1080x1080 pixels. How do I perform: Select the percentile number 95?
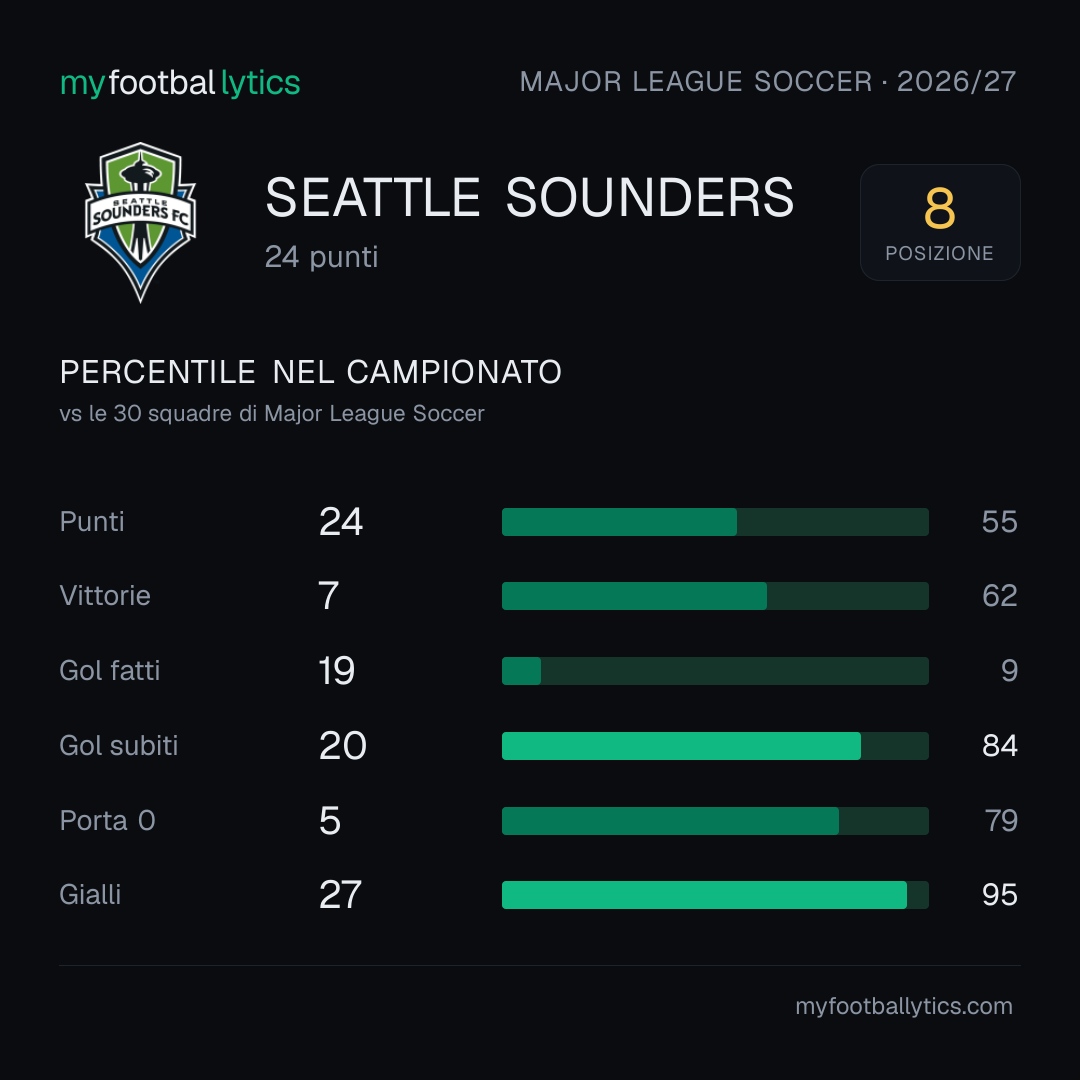[999, 895]
